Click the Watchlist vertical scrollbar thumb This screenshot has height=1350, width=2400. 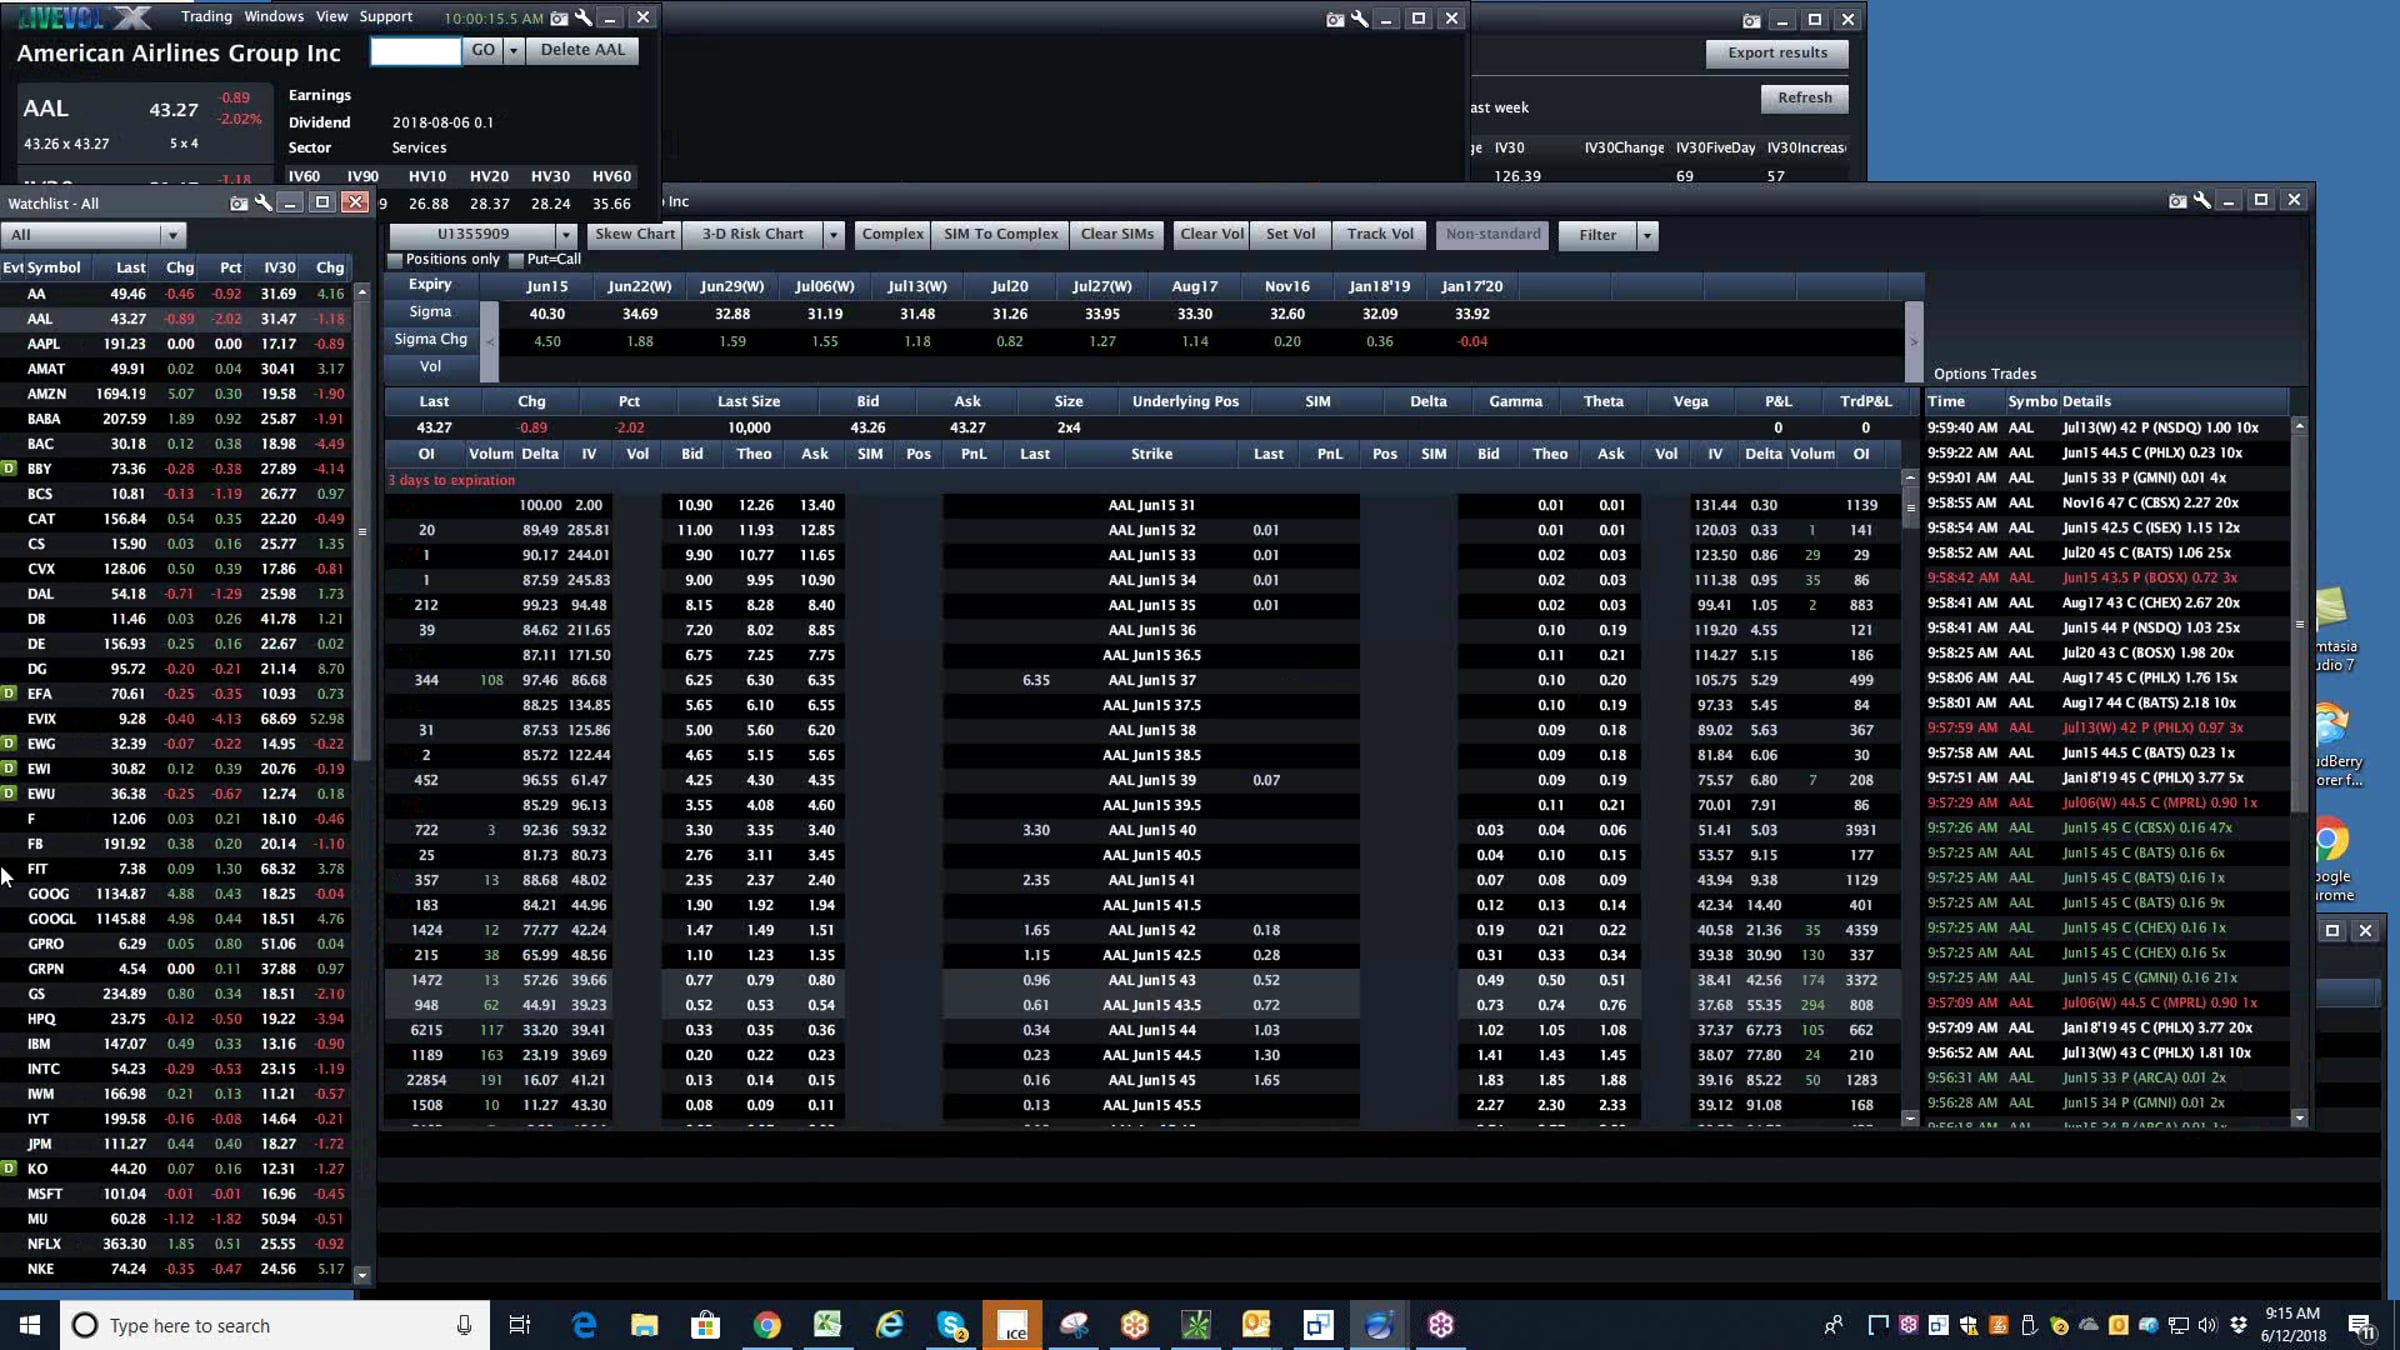click(362, 531)
